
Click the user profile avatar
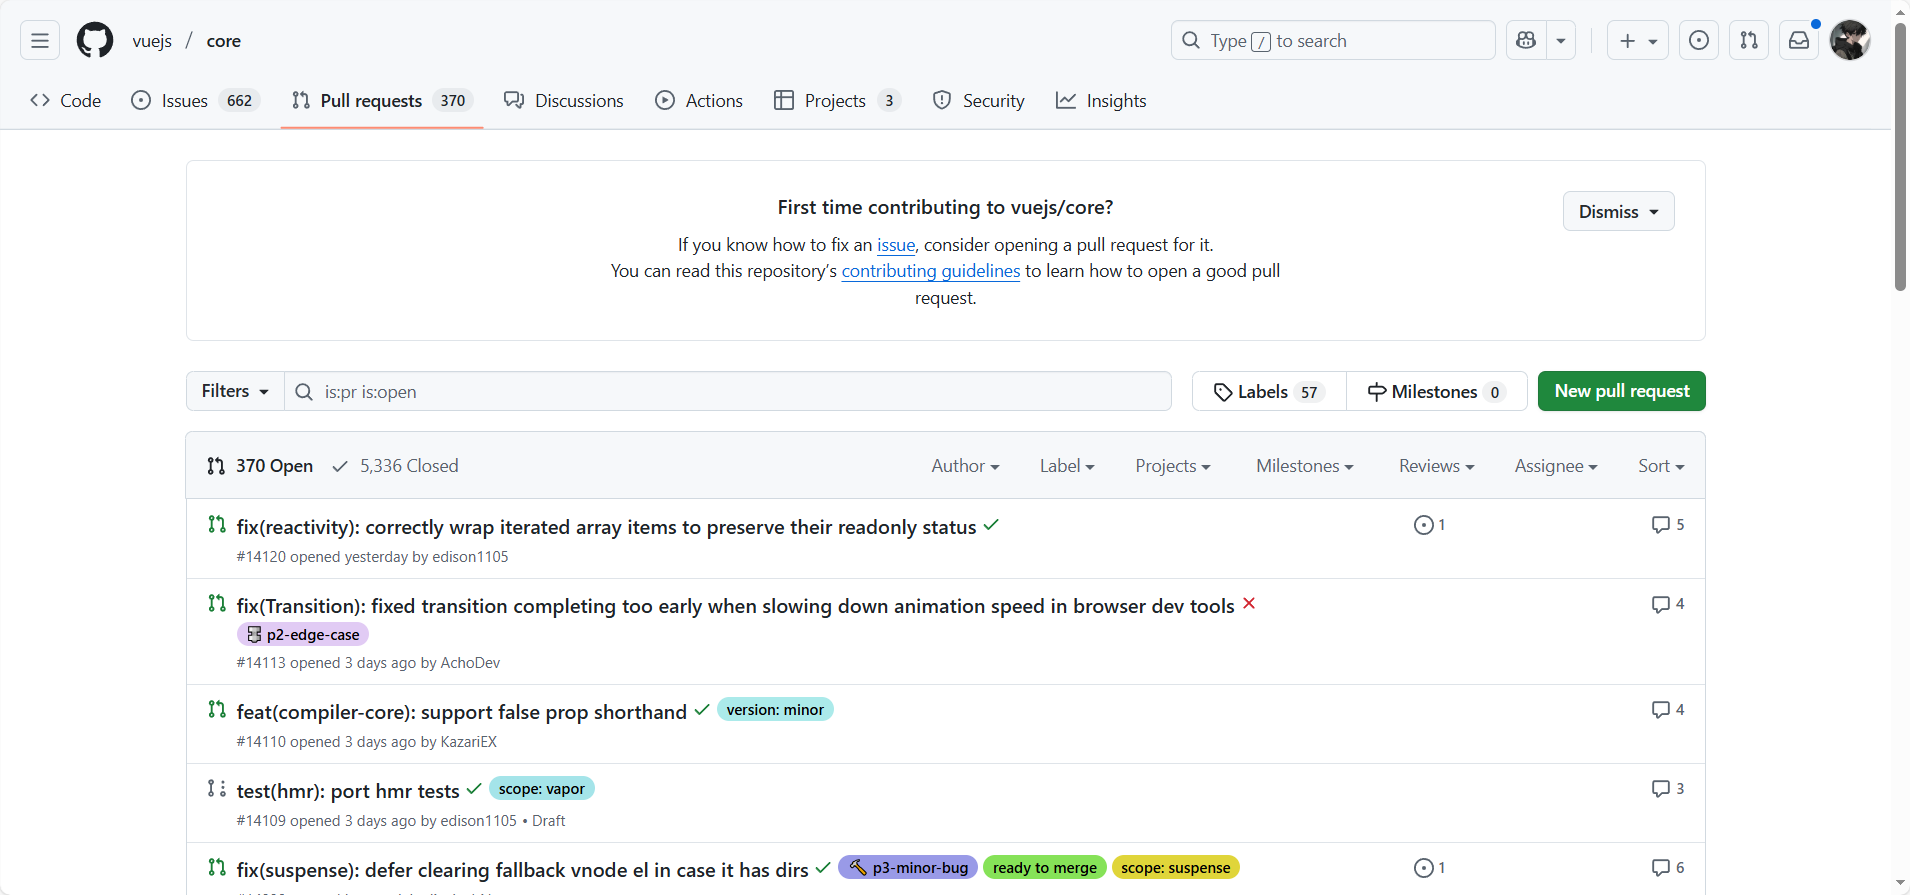click(x=1850, y=41)
